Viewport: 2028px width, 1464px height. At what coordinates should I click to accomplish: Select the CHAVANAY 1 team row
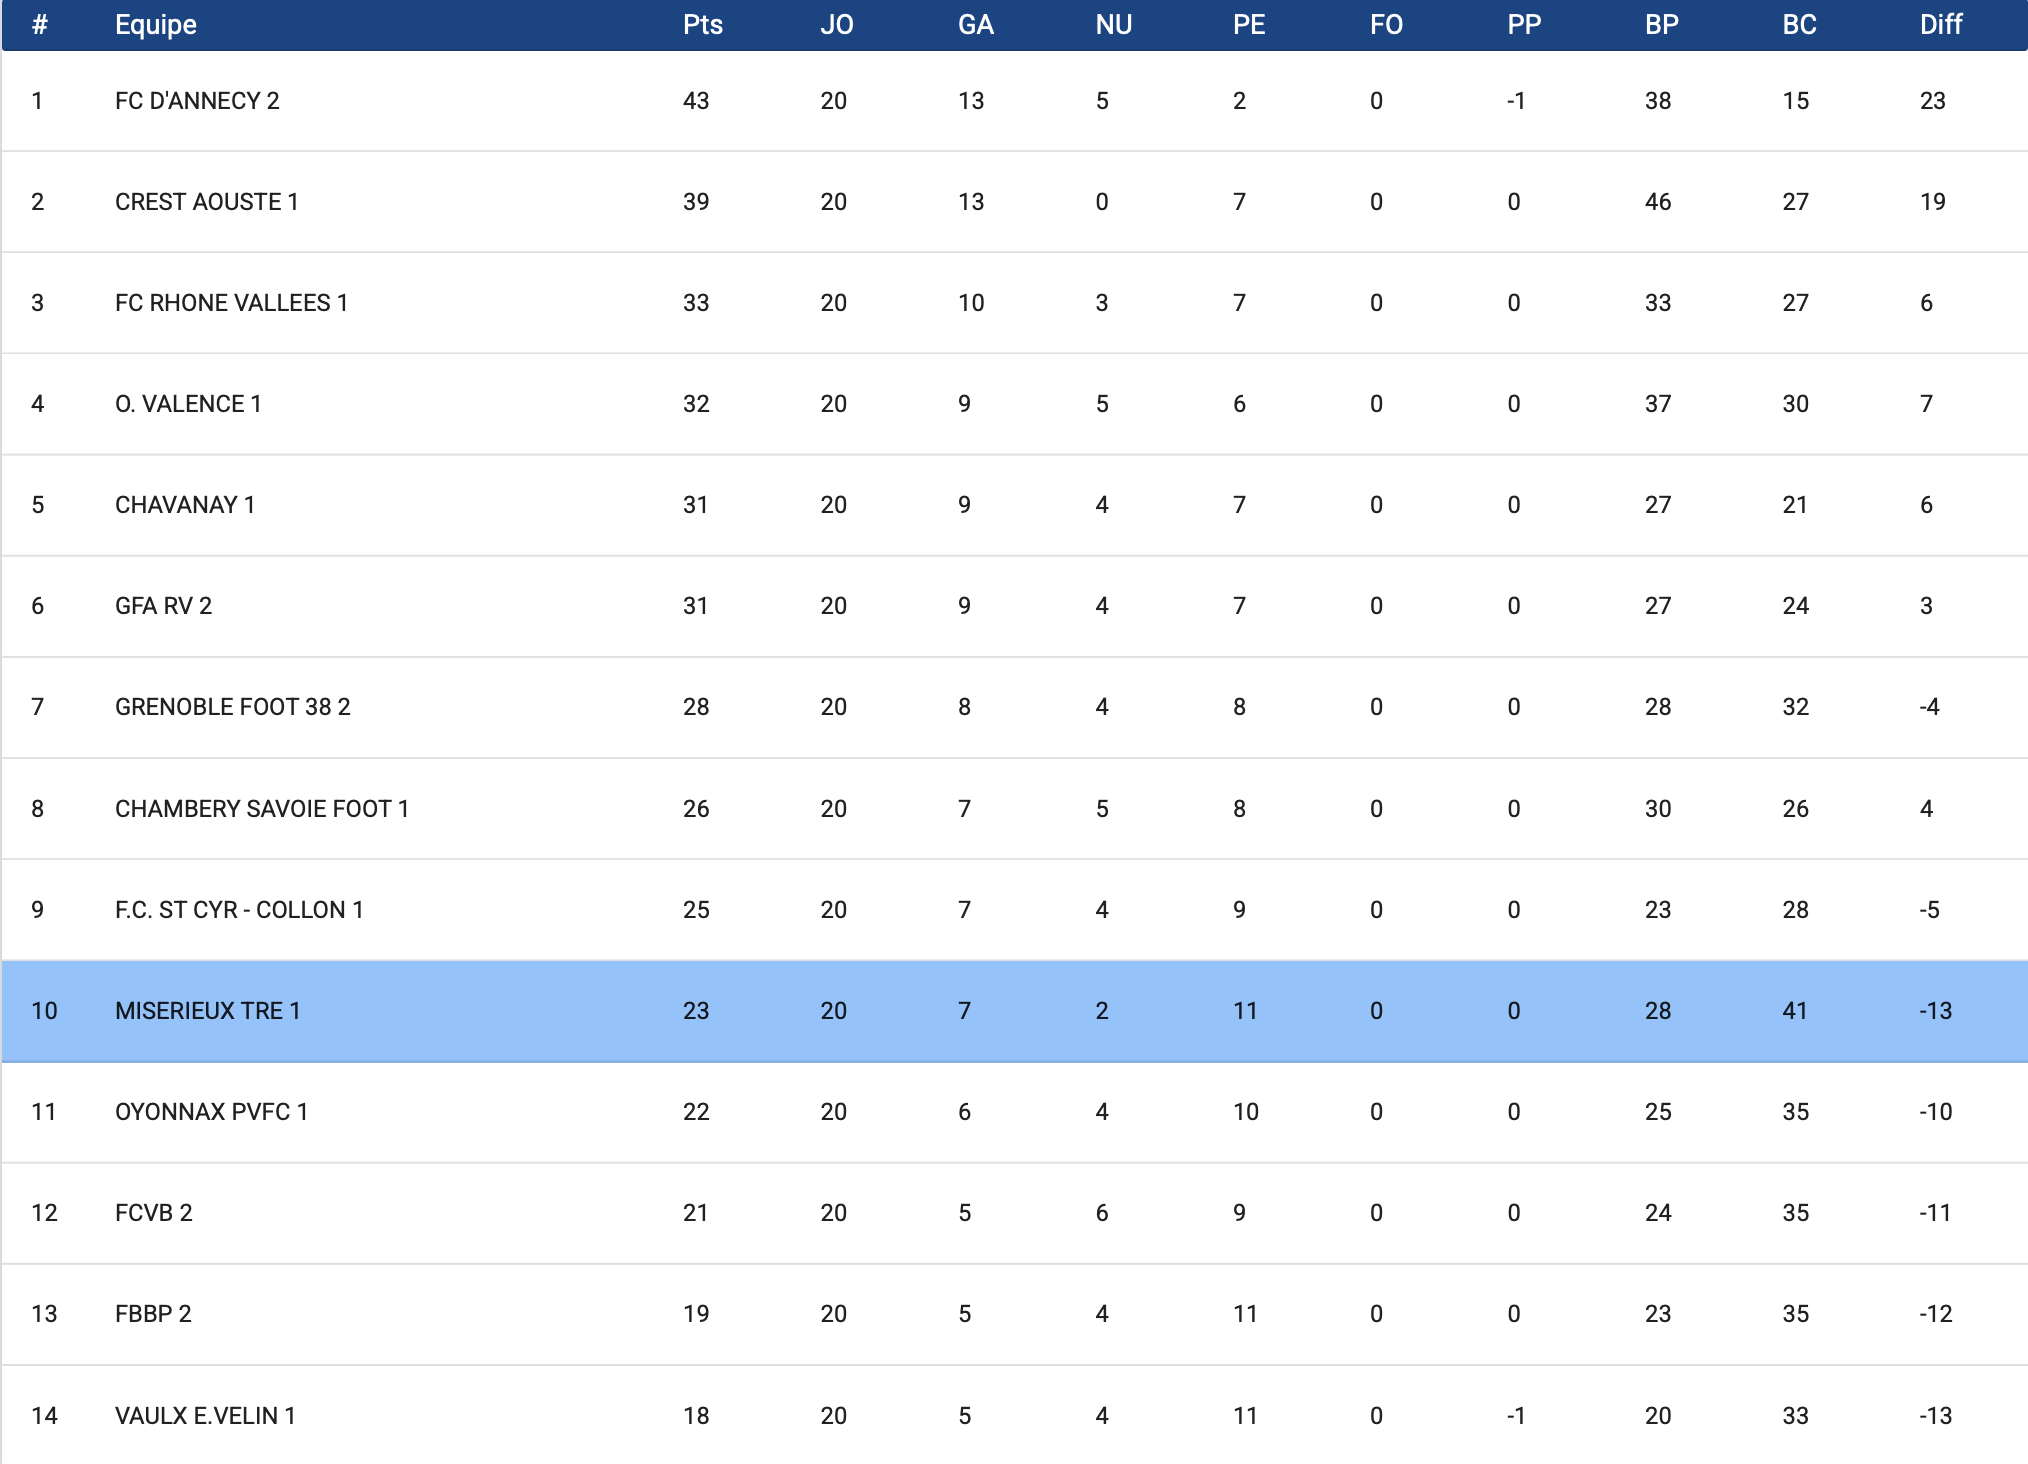click(x=185, y=505)
